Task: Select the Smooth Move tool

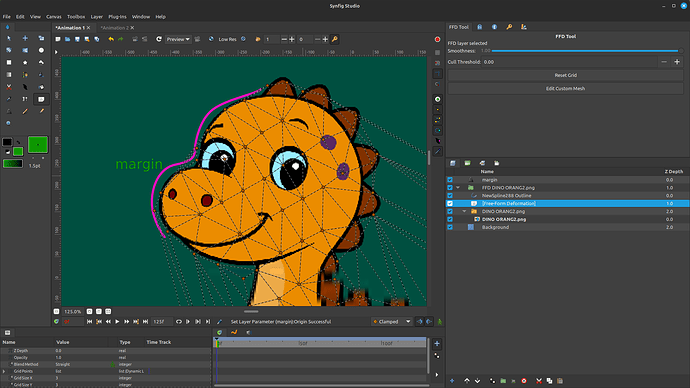Action: pyautogui.click(x=25, y=38)
